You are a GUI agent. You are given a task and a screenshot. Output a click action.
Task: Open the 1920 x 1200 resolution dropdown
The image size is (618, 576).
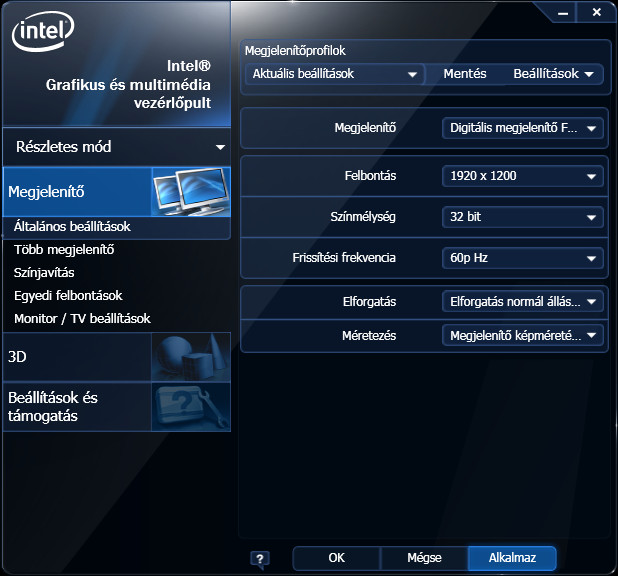point(523,176)
